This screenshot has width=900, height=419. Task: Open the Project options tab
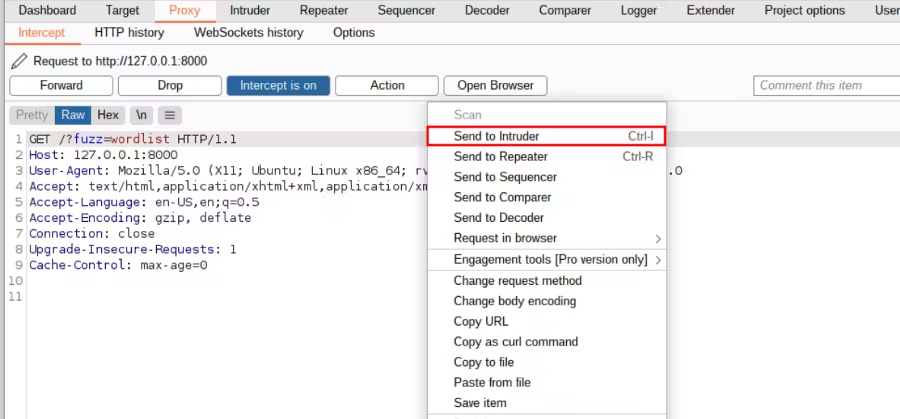(x=805, y=10)
